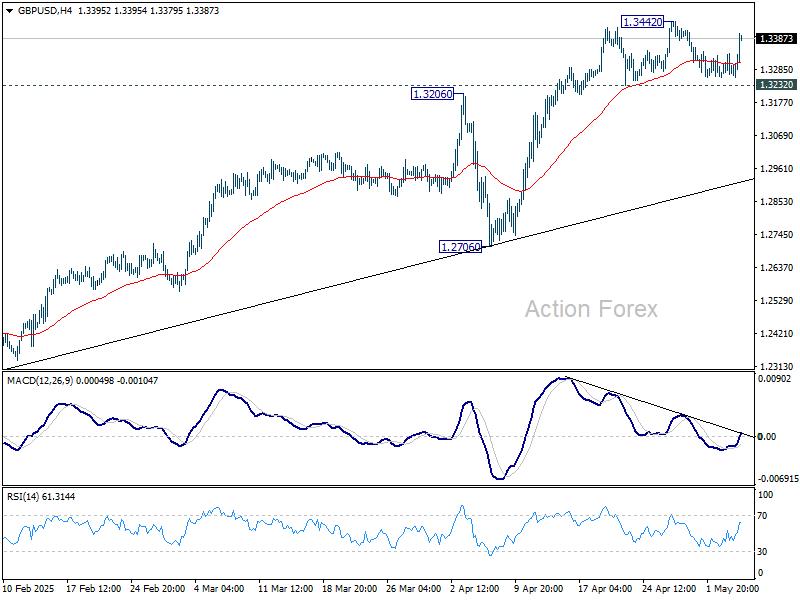This screenshot has height=600, width=800.
Task: Click the current price tag 1.33873
Action: pos(776,39)
